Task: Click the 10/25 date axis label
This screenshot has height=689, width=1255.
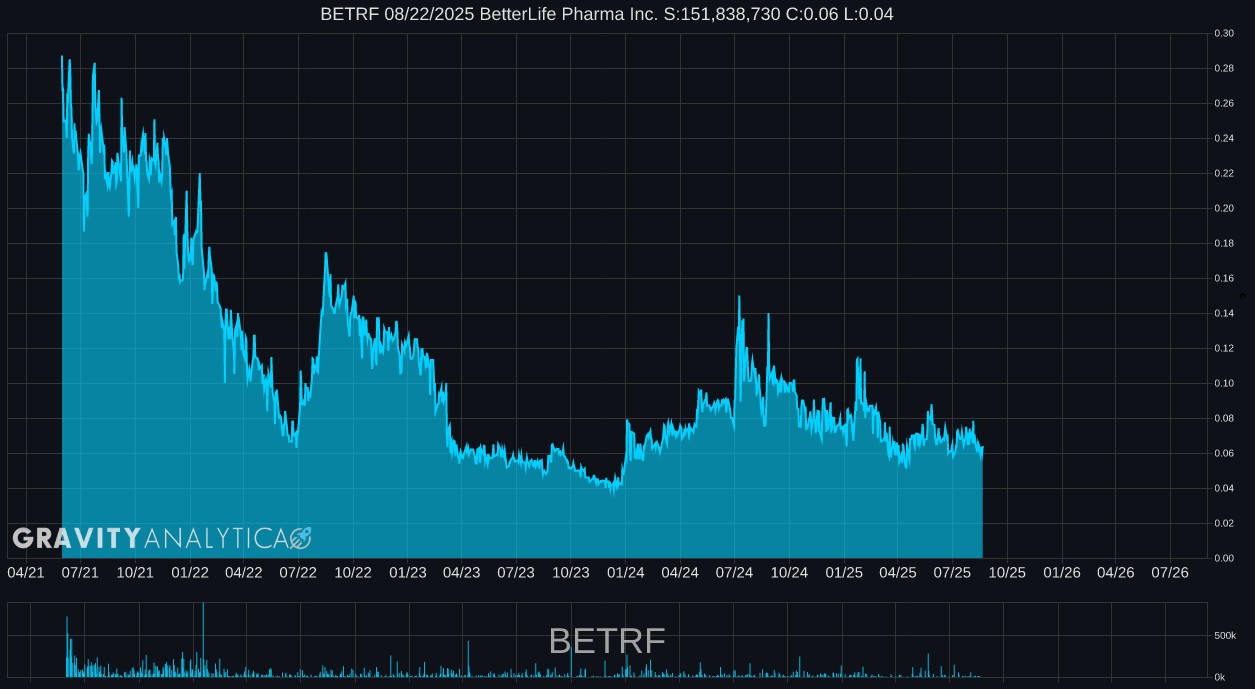Action: (x=1007, y=573)
